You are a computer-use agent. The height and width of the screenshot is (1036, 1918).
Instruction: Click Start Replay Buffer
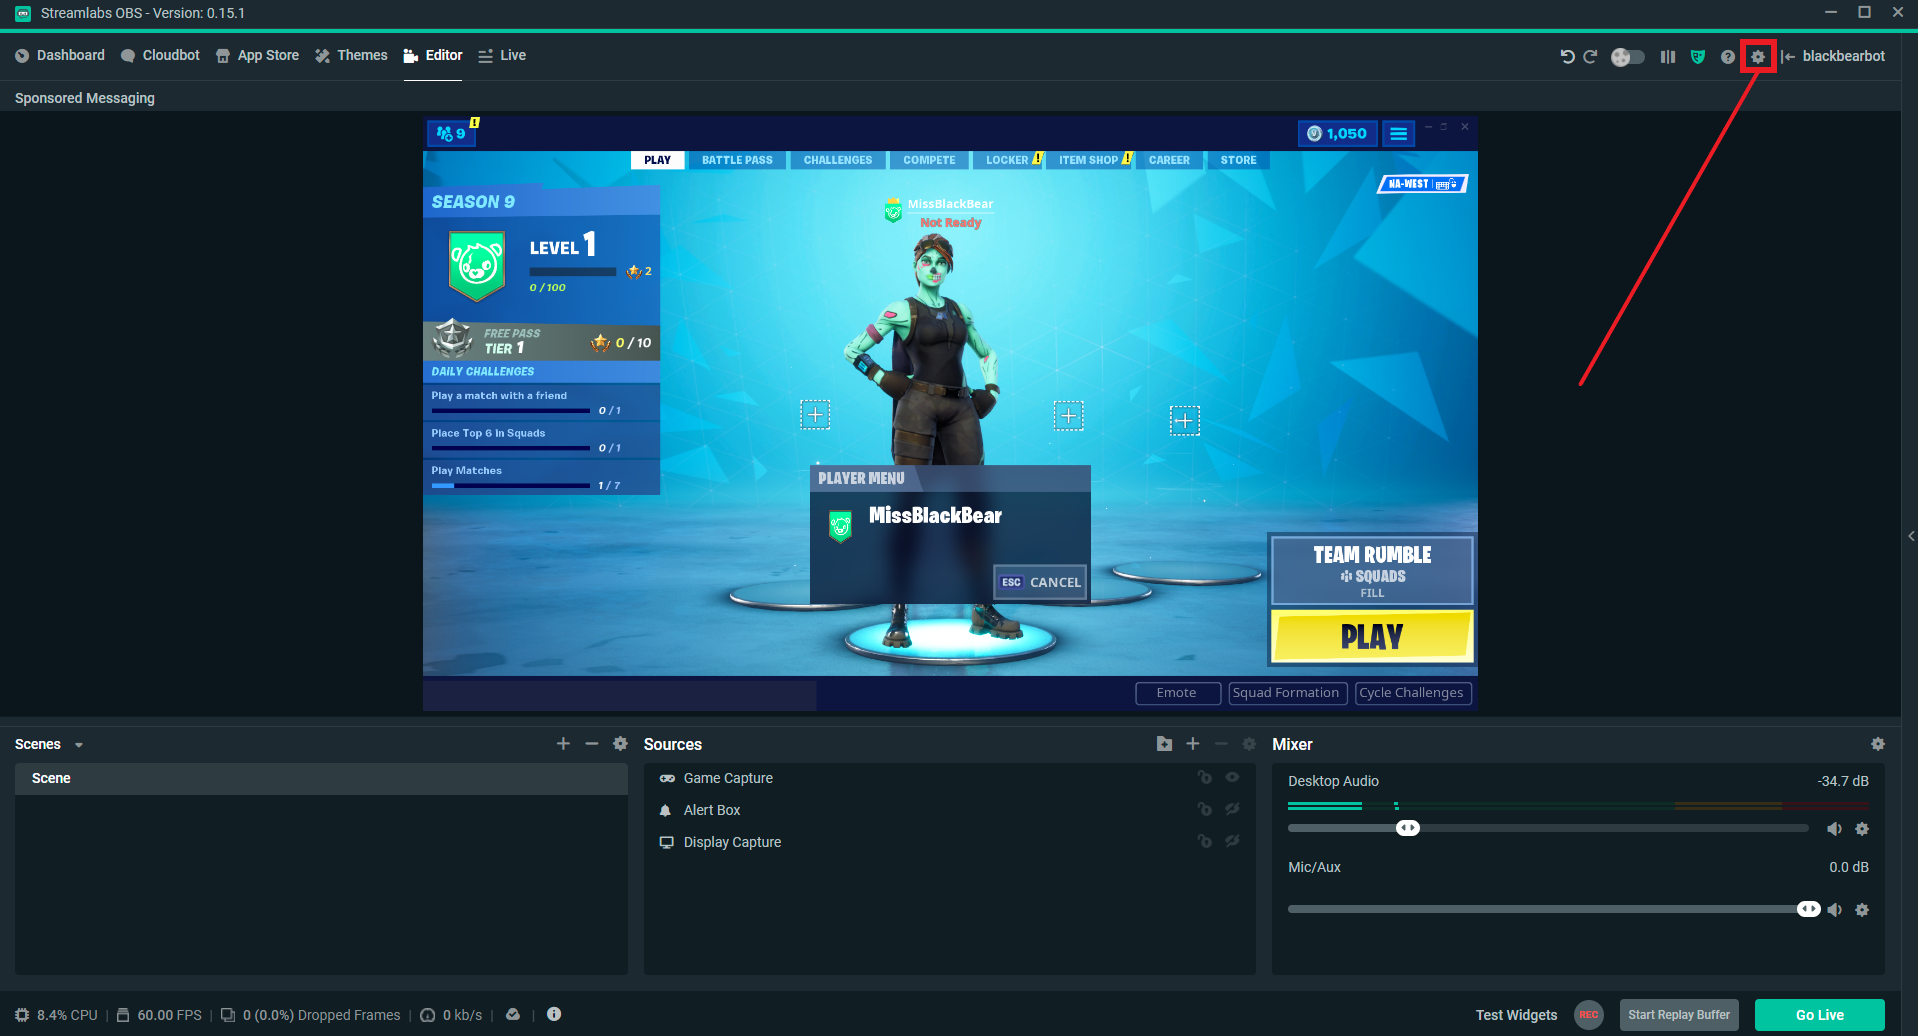tap(1679, 1015)
